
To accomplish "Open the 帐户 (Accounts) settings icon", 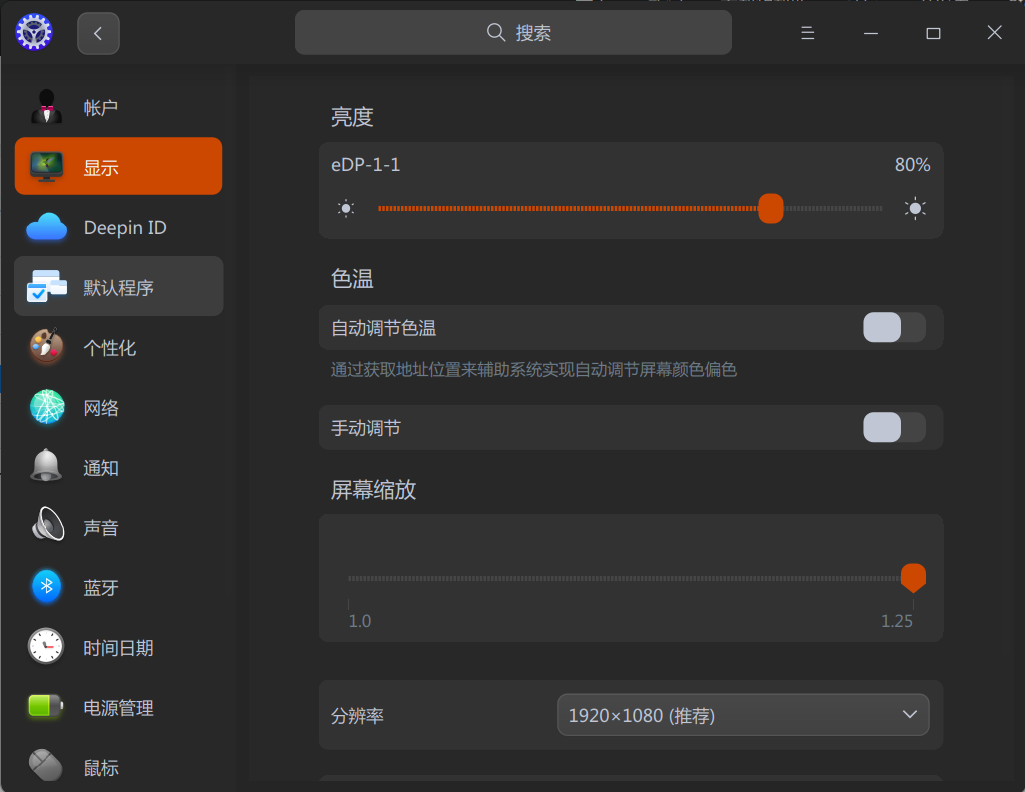I will (44, 107).
